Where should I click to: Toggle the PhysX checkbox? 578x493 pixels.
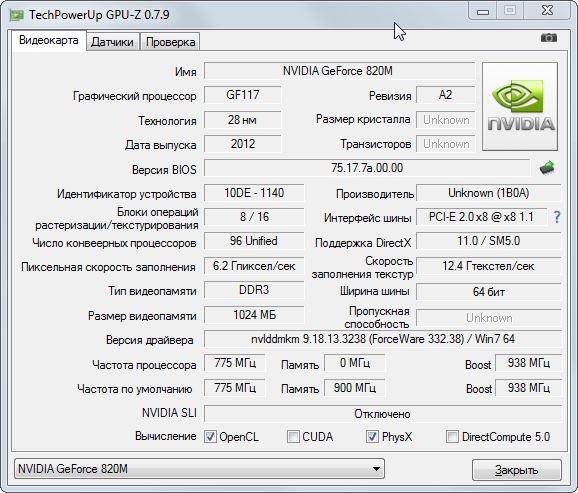click(372, 437)
